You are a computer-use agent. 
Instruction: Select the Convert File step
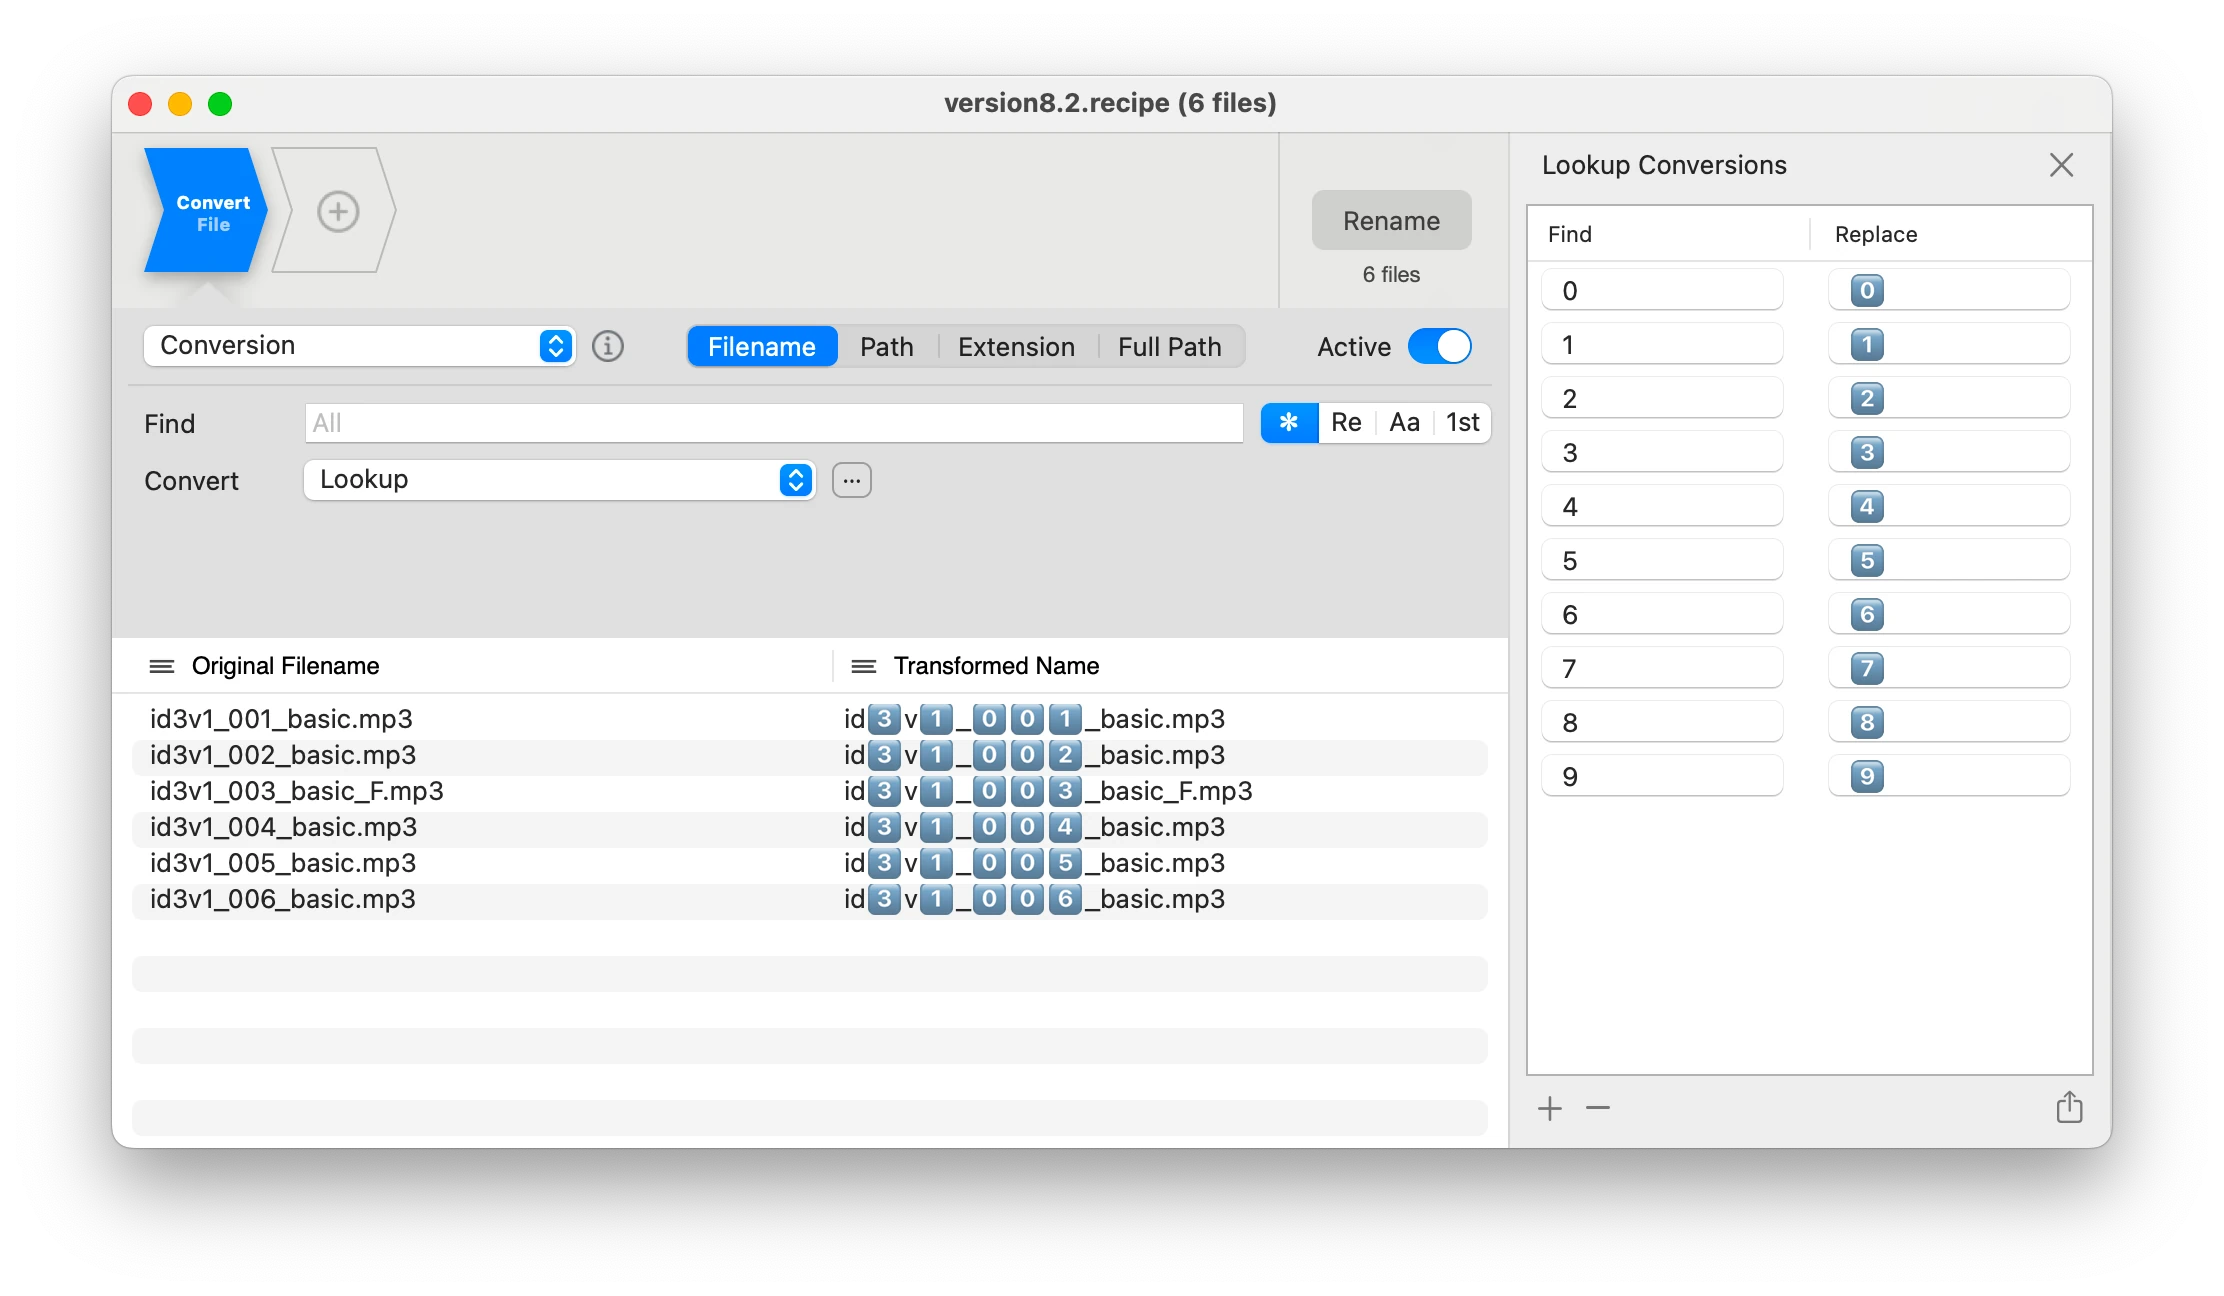tap(207, 212)
